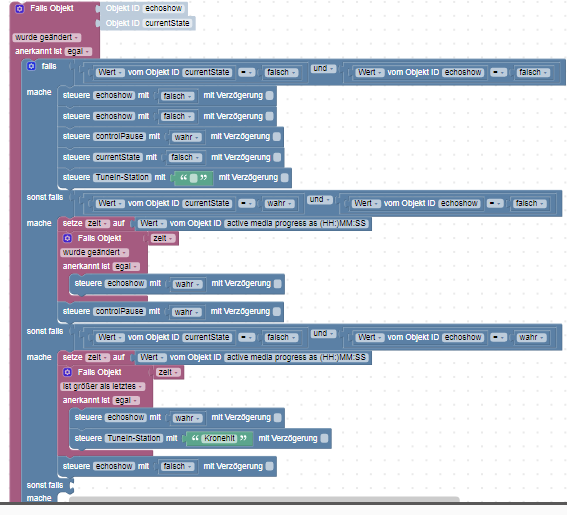This screenshot has height=515, width=584.
Task: Click the Kronehit text field
Action: pos(219,438)
